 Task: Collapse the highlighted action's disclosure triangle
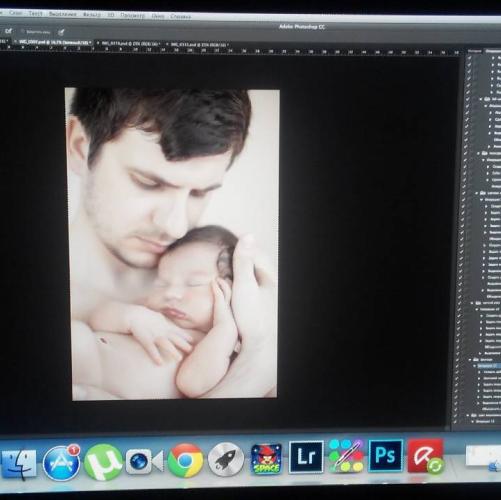pos(474,366)
